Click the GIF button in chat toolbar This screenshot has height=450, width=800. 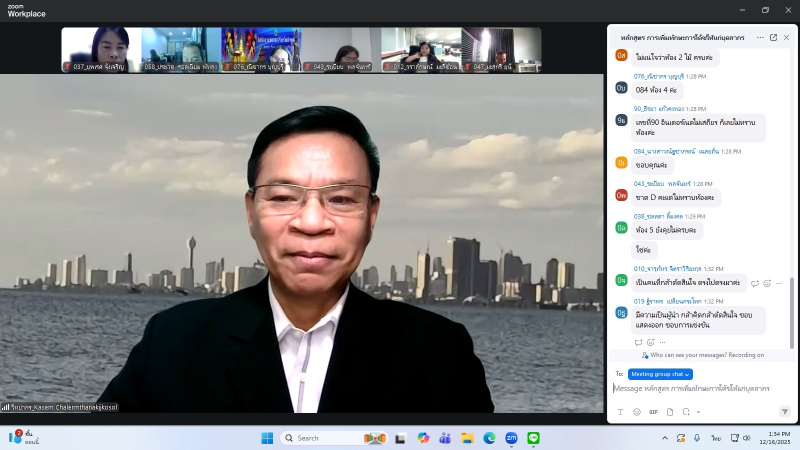(653, 411)
